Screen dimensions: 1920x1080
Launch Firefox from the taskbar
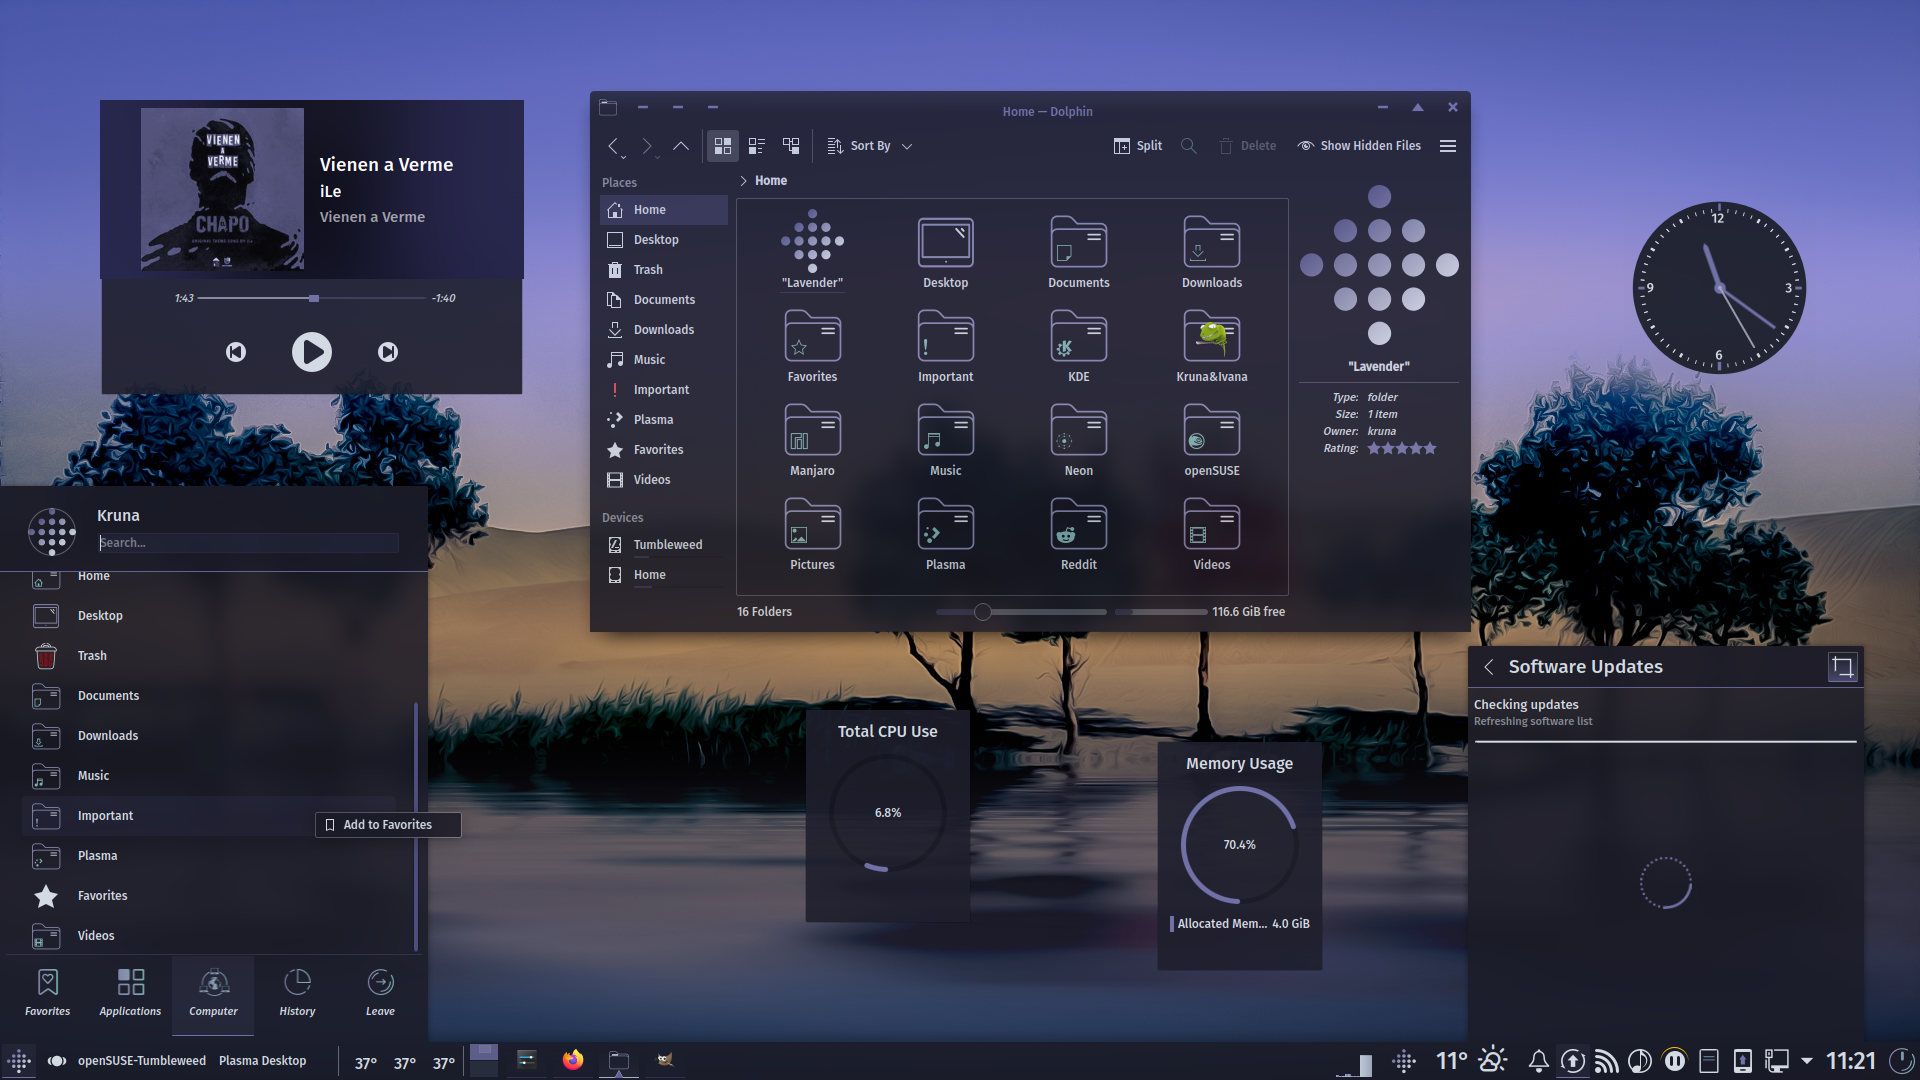pyautogui.click(x=573, y=1060)
